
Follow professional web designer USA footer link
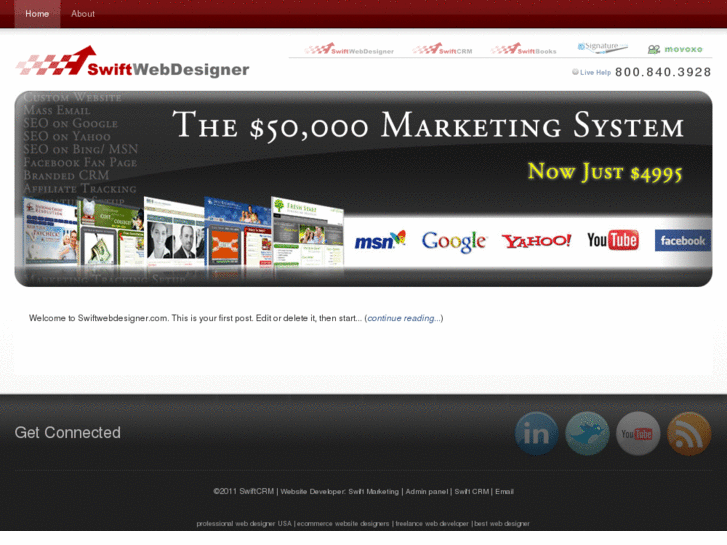(x=244, y=524)
